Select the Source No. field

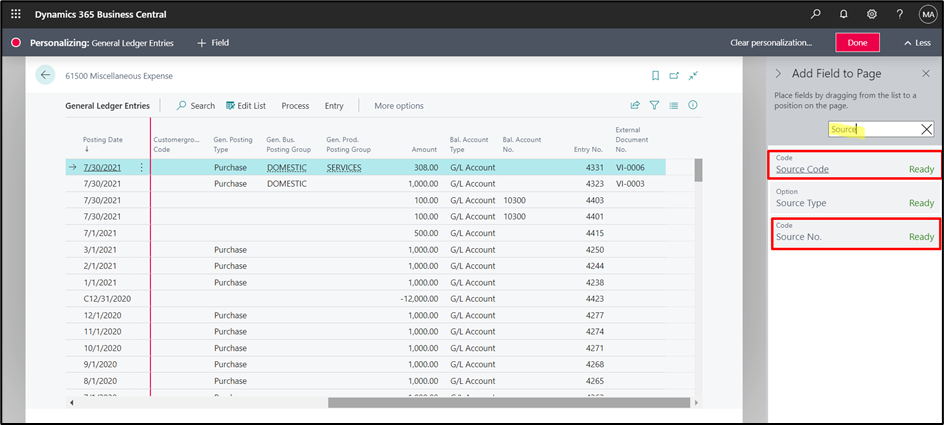[855, 232]
